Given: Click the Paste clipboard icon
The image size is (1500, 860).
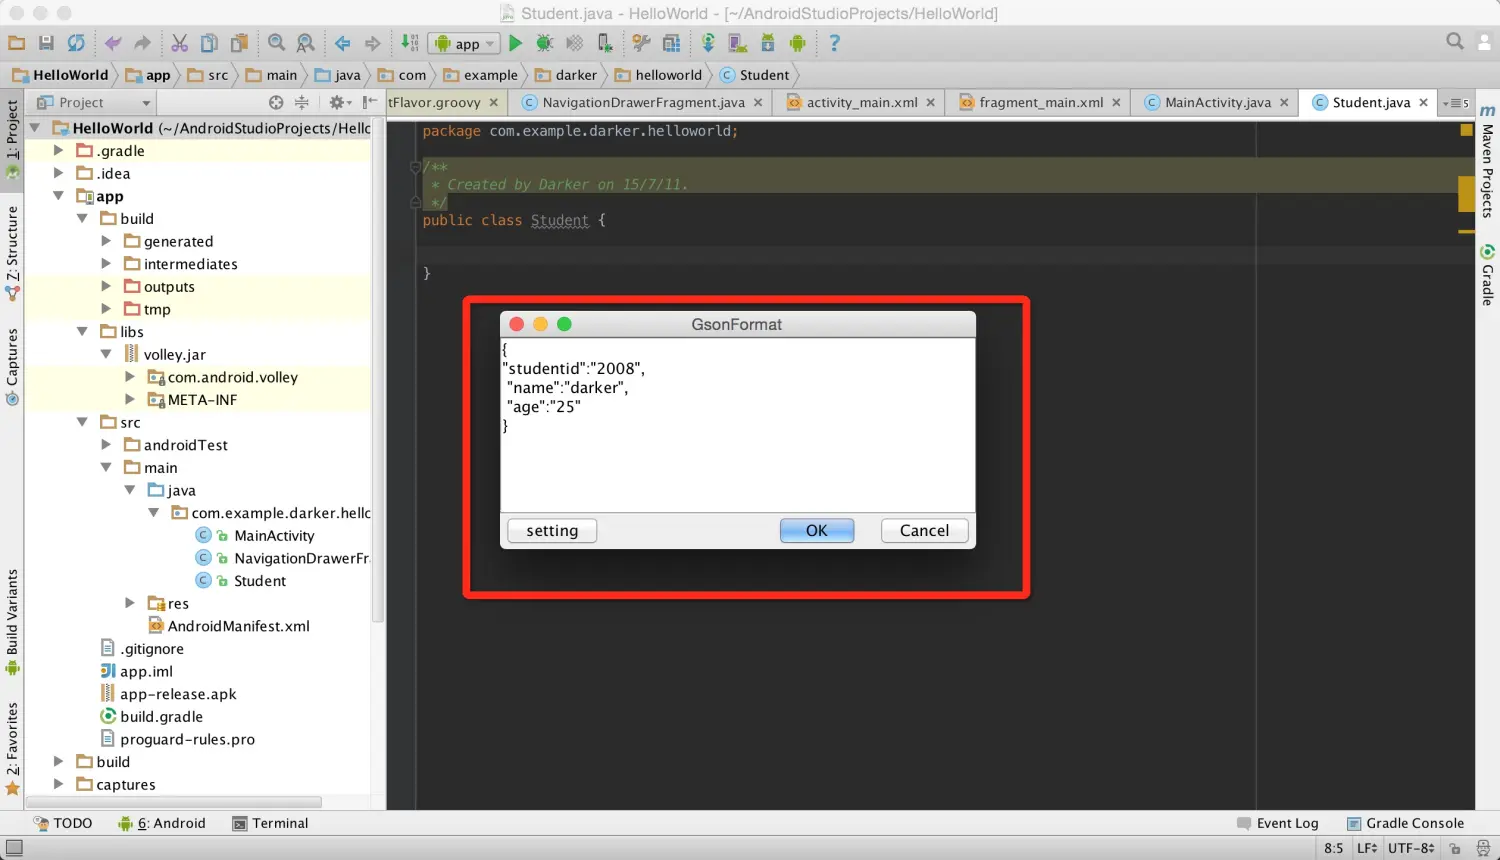Looking at the screenshot, I should tap(239, 43).
